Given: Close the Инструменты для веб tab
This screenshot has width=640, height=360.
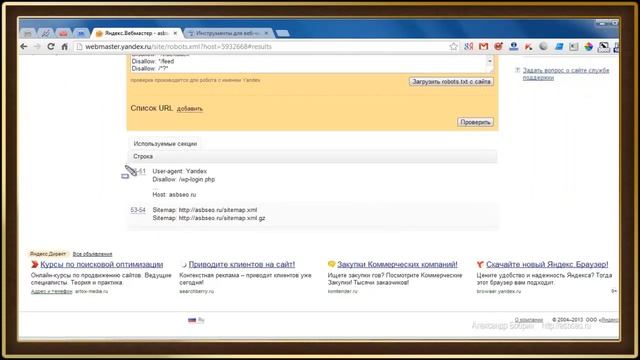Looking at the screenshot, I should (x=267, y=33).
